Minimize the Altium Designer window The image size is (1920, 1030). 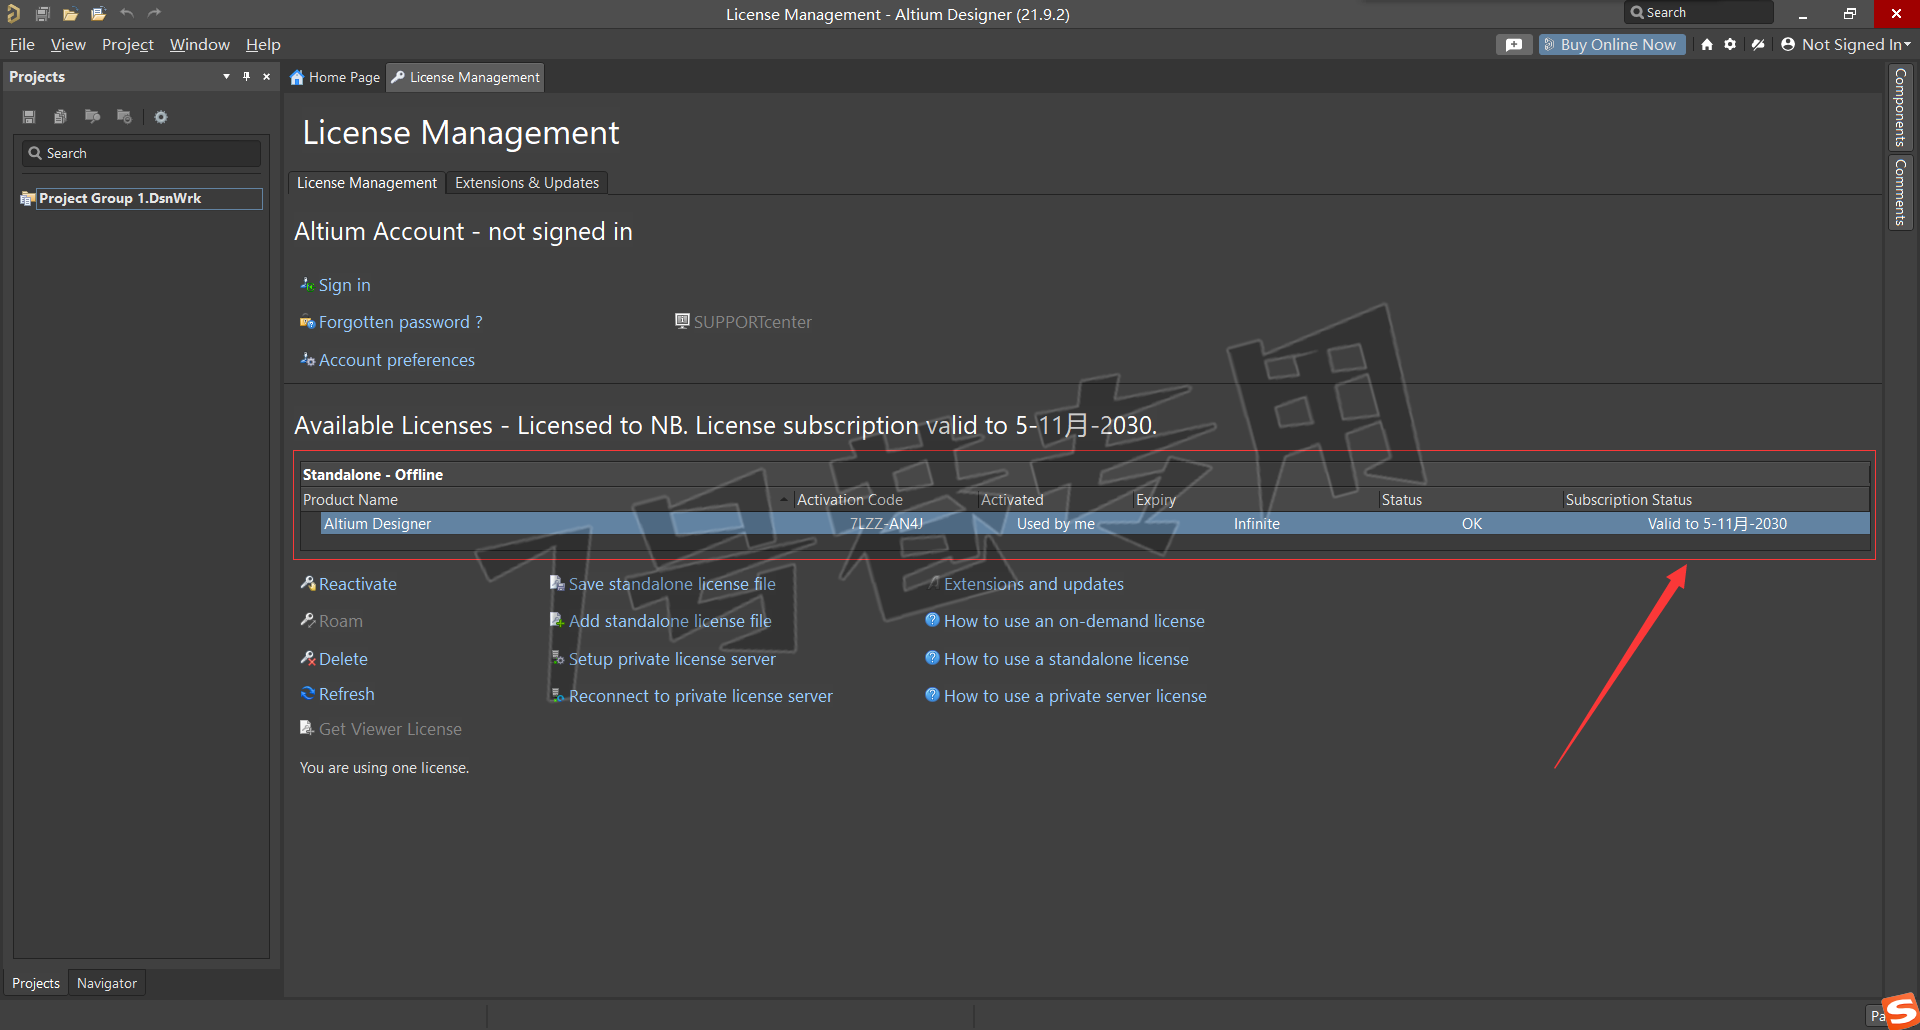pos(1802,14)
